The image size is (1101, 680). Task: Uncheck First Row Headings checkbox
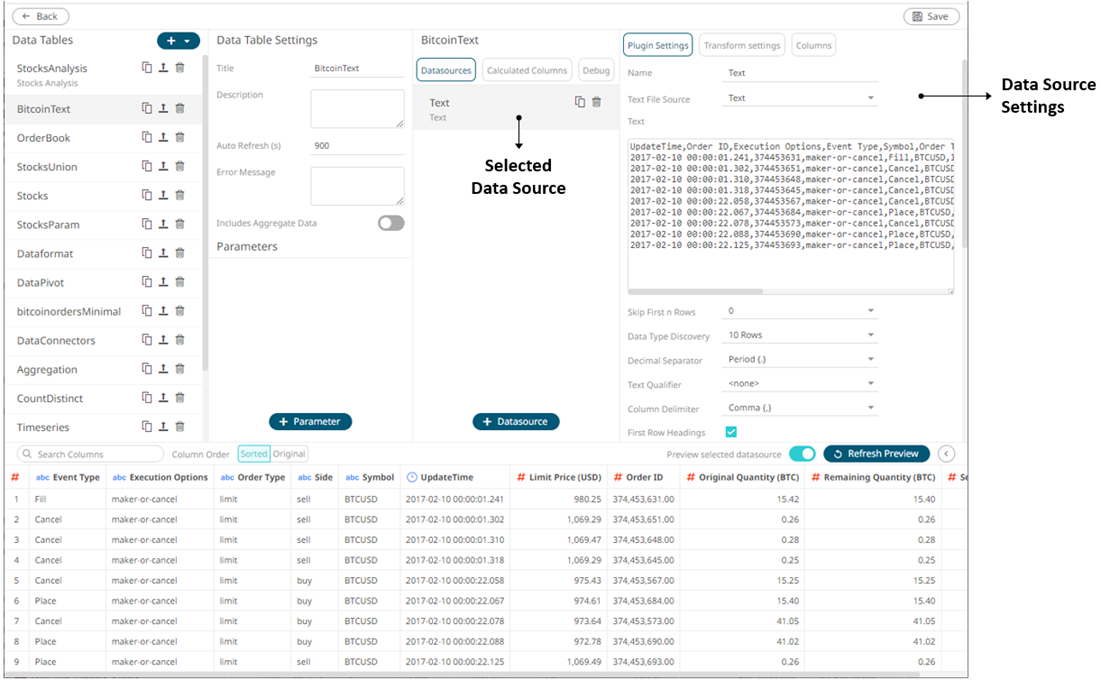(731, 432)
